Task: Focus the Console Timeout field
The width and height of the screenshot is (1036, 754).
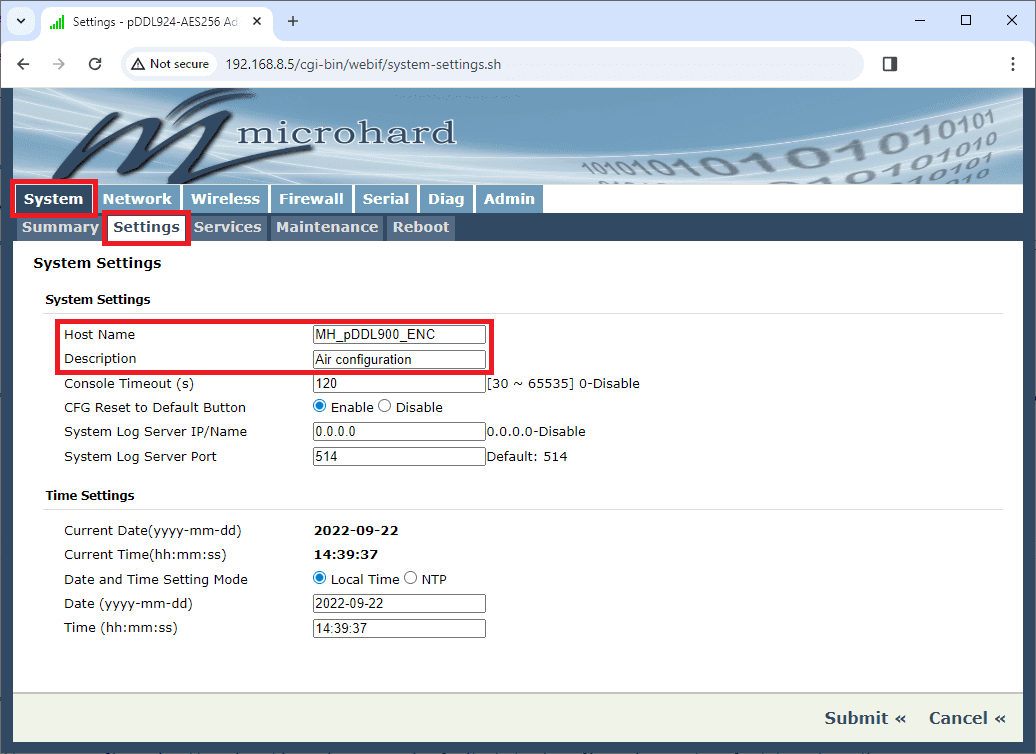Action: [399, 384]
